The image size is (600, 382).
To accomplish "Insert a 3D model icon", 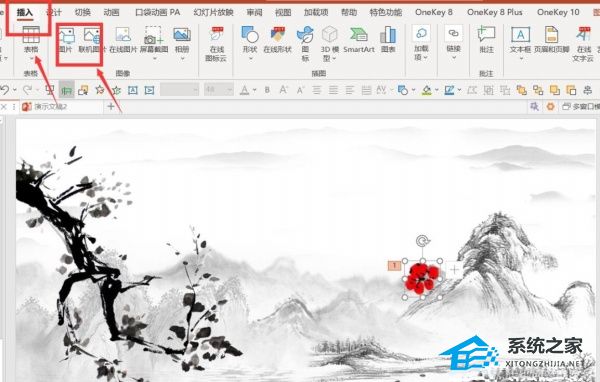I will 329,43.
